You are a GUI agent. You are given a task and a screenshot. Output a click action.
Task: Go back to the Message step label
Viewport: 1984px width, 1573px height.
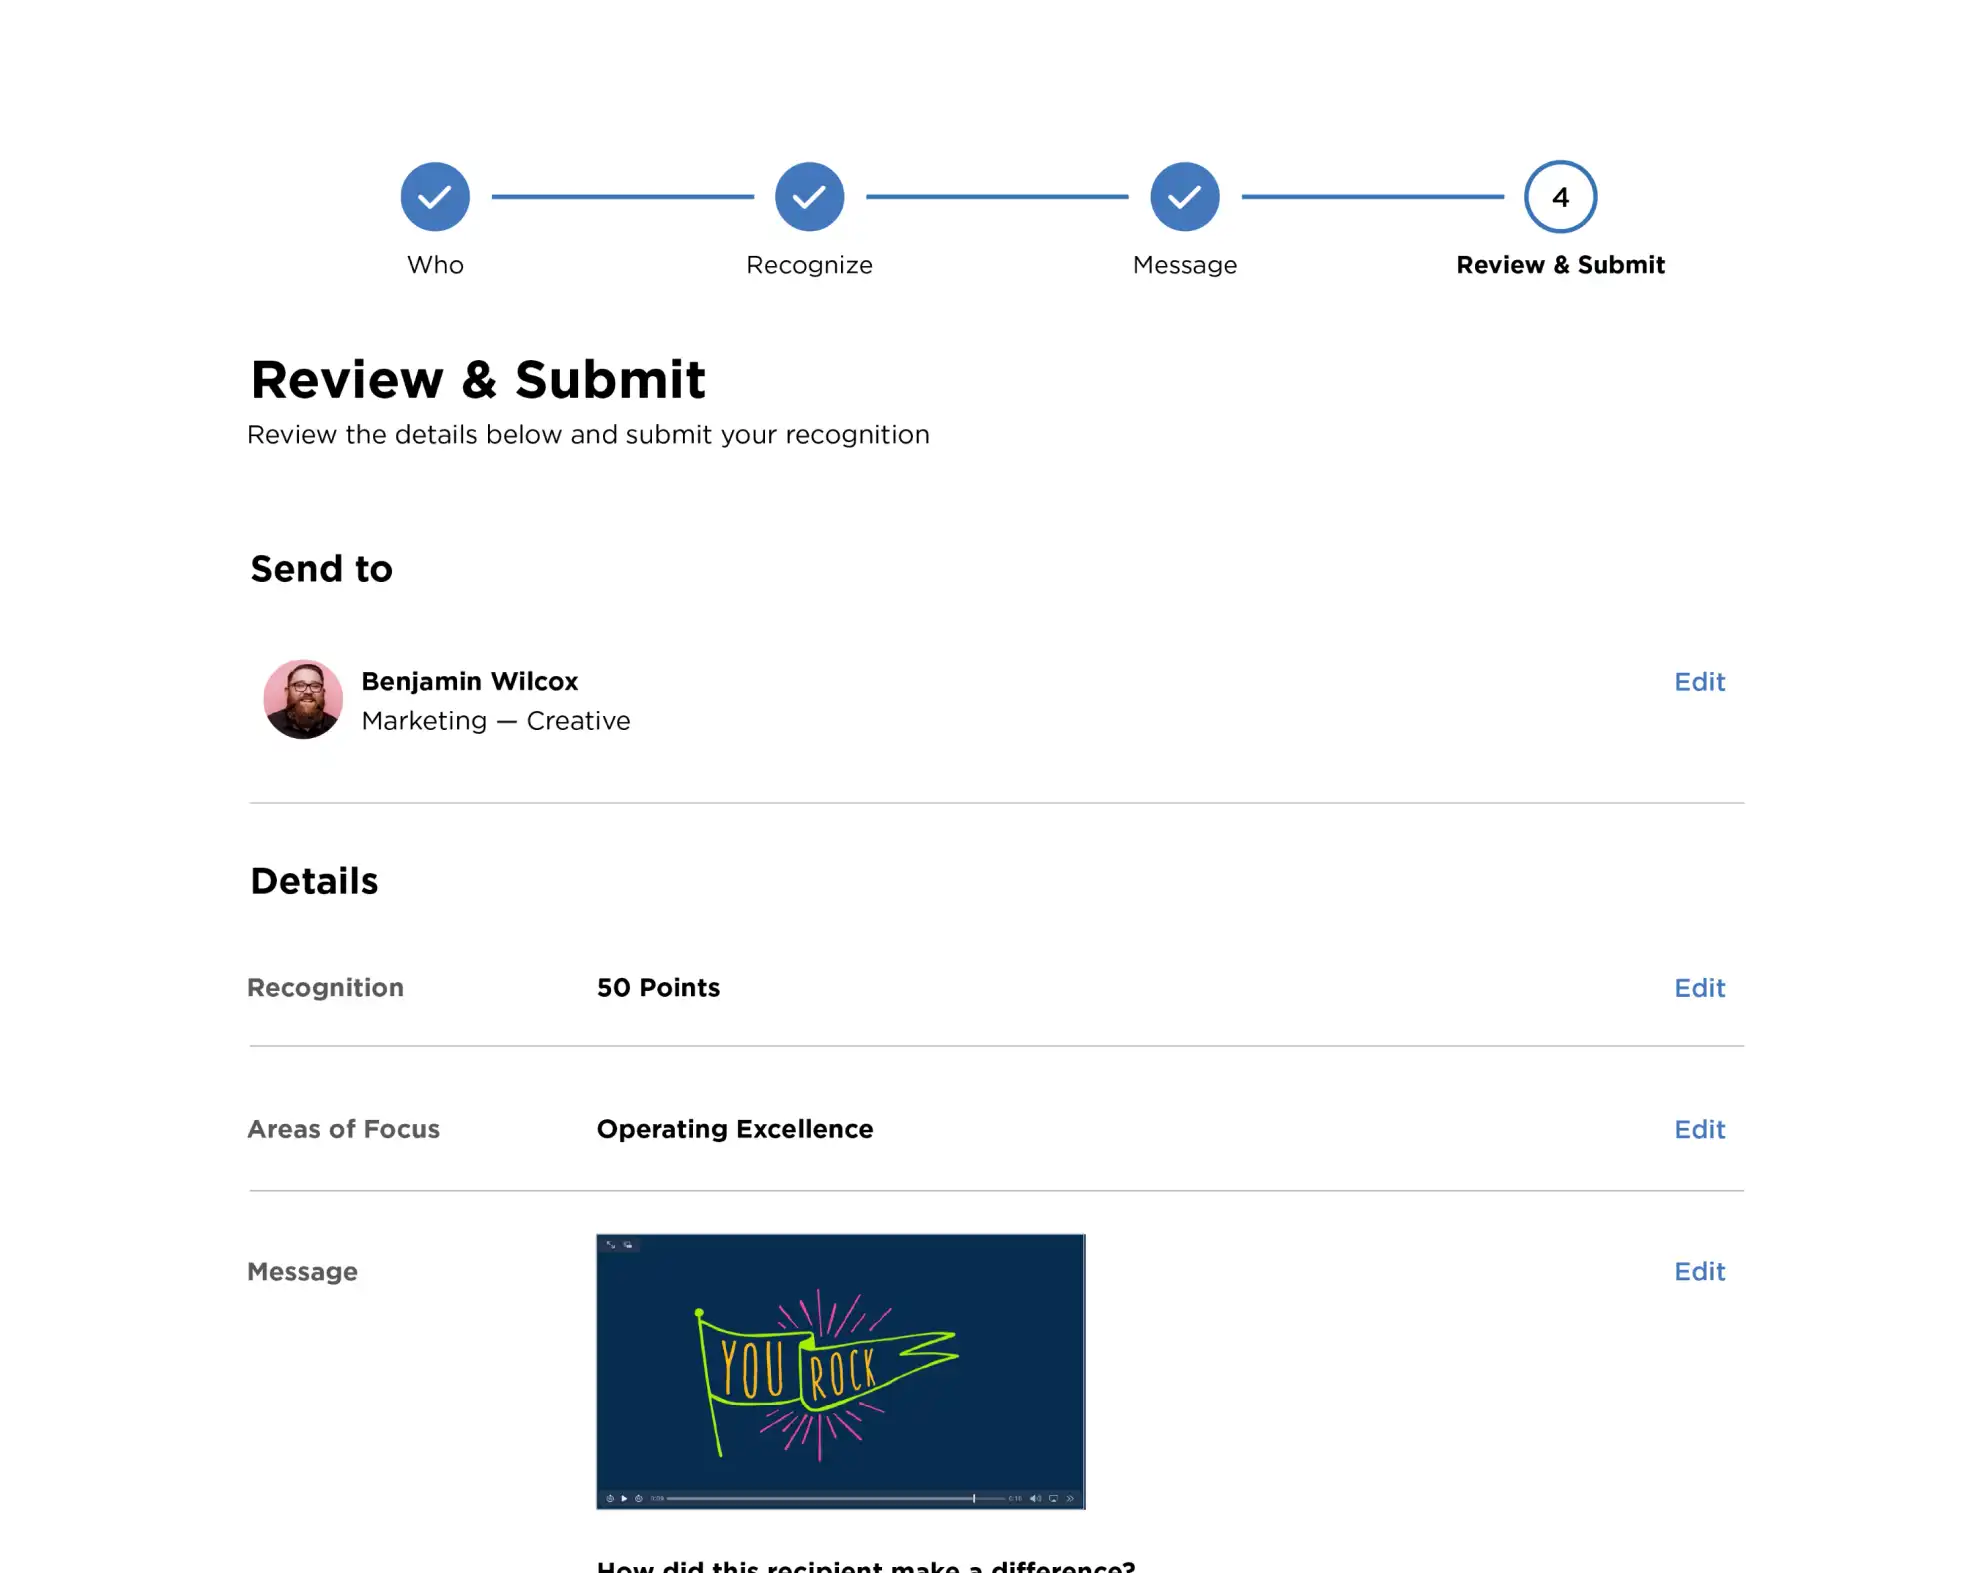tap(1185, 265)
